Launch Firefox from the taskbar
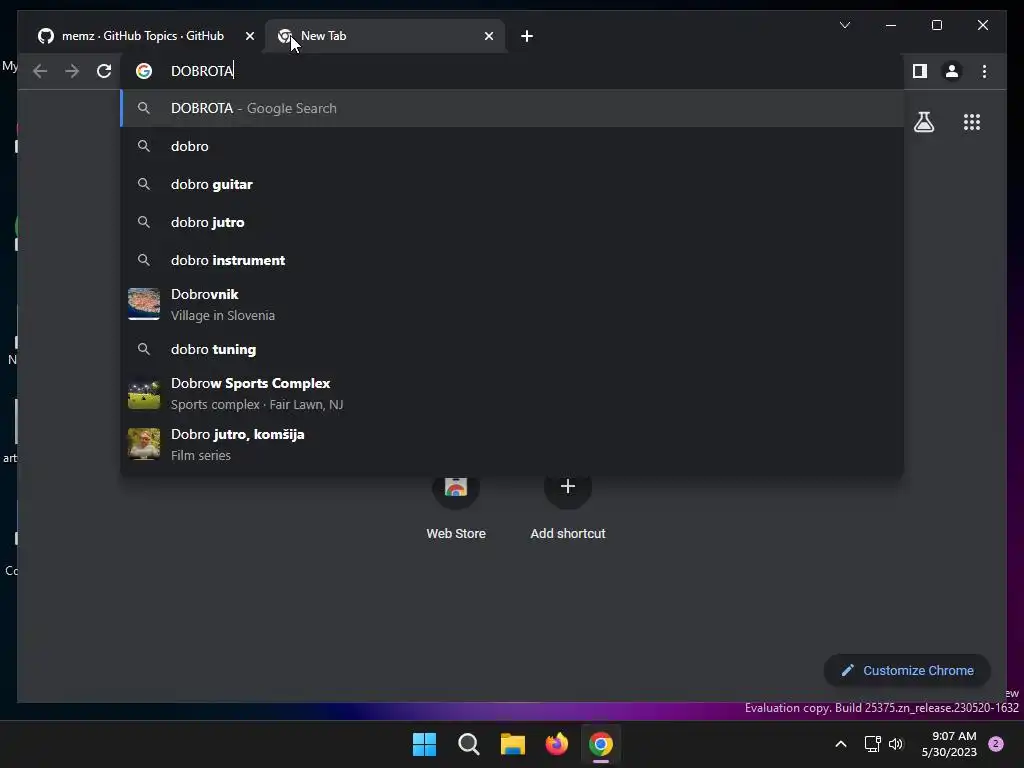 [x=556, y=744]
